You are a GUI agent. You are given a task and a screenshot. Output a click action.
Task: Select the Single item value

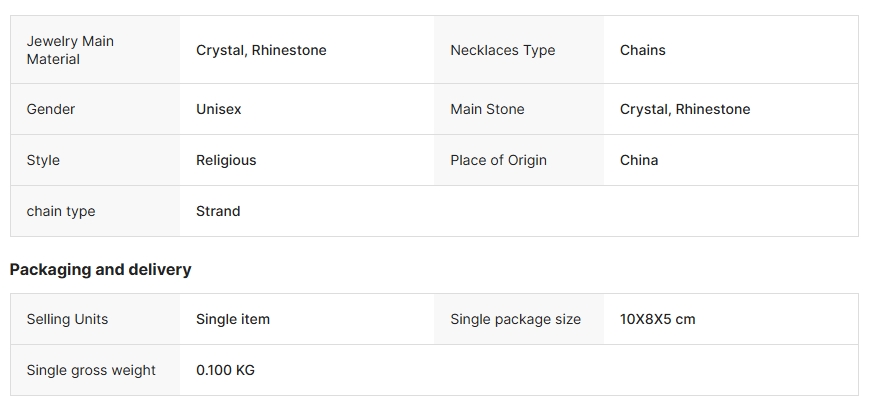[x=233, y=319]
